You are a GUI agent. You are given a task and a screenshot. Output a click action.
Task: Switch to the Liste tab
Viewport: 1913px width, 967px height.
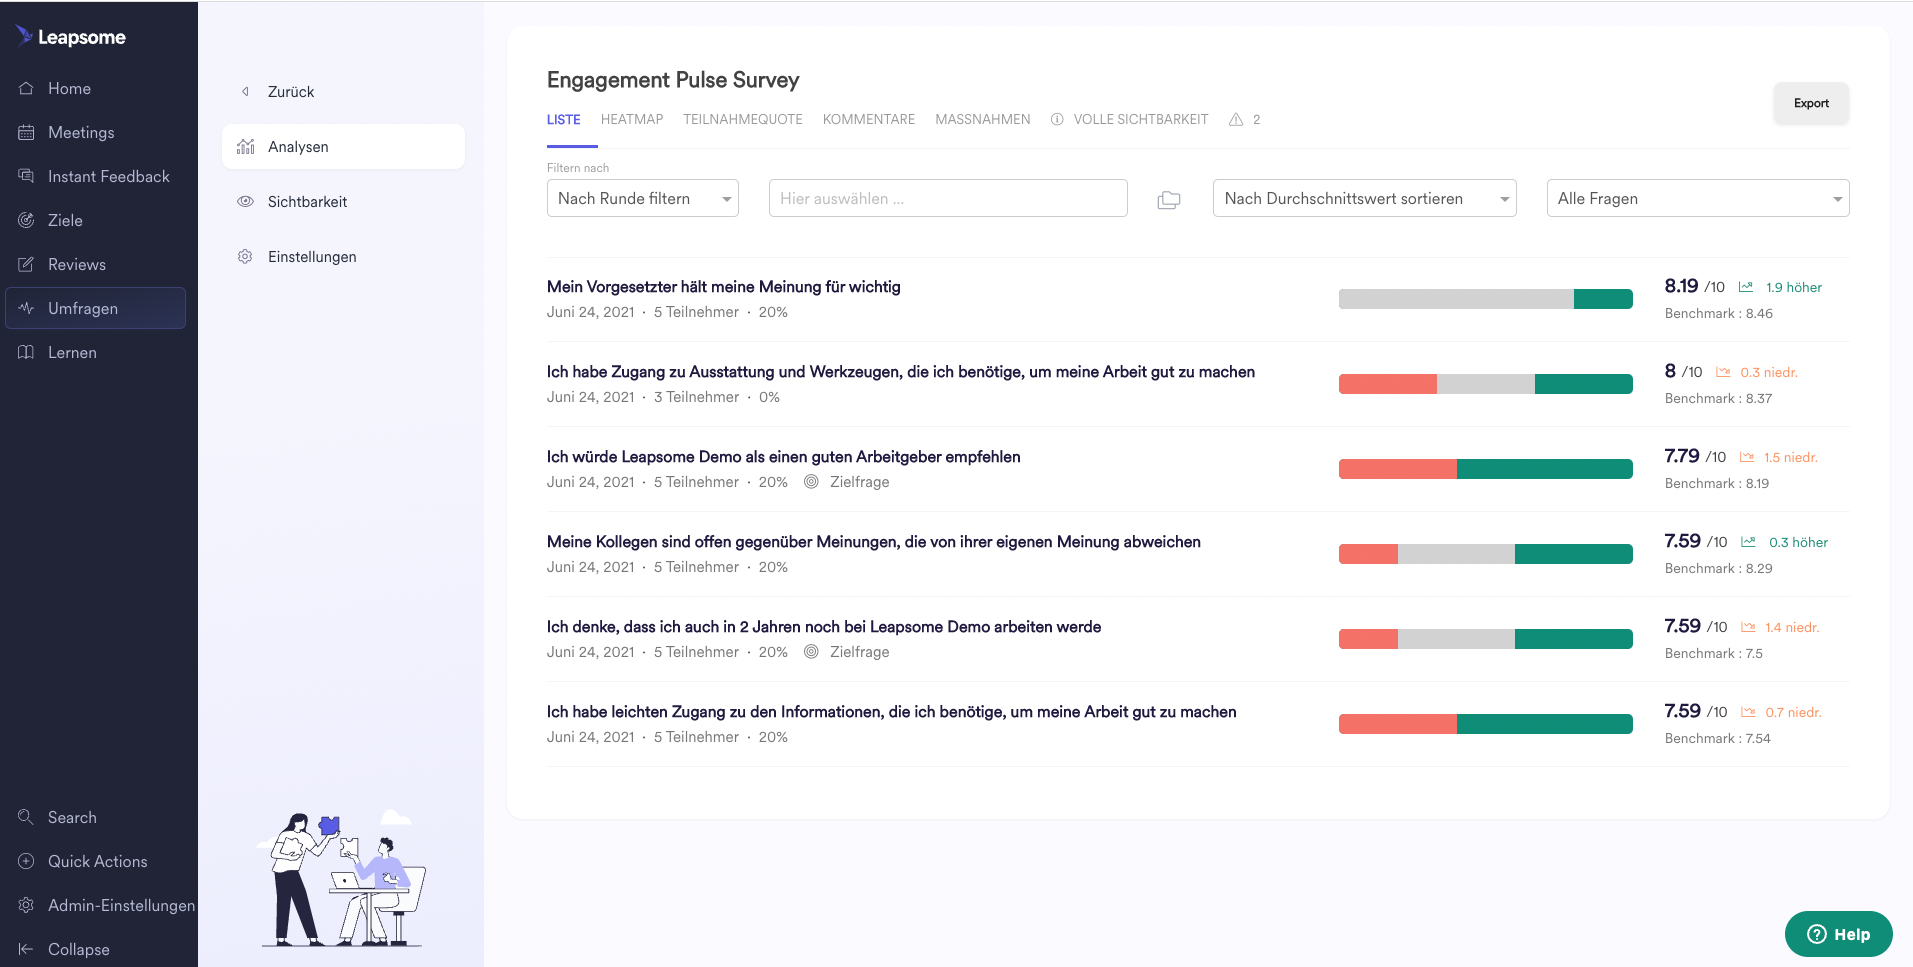(x=563, y=119)
